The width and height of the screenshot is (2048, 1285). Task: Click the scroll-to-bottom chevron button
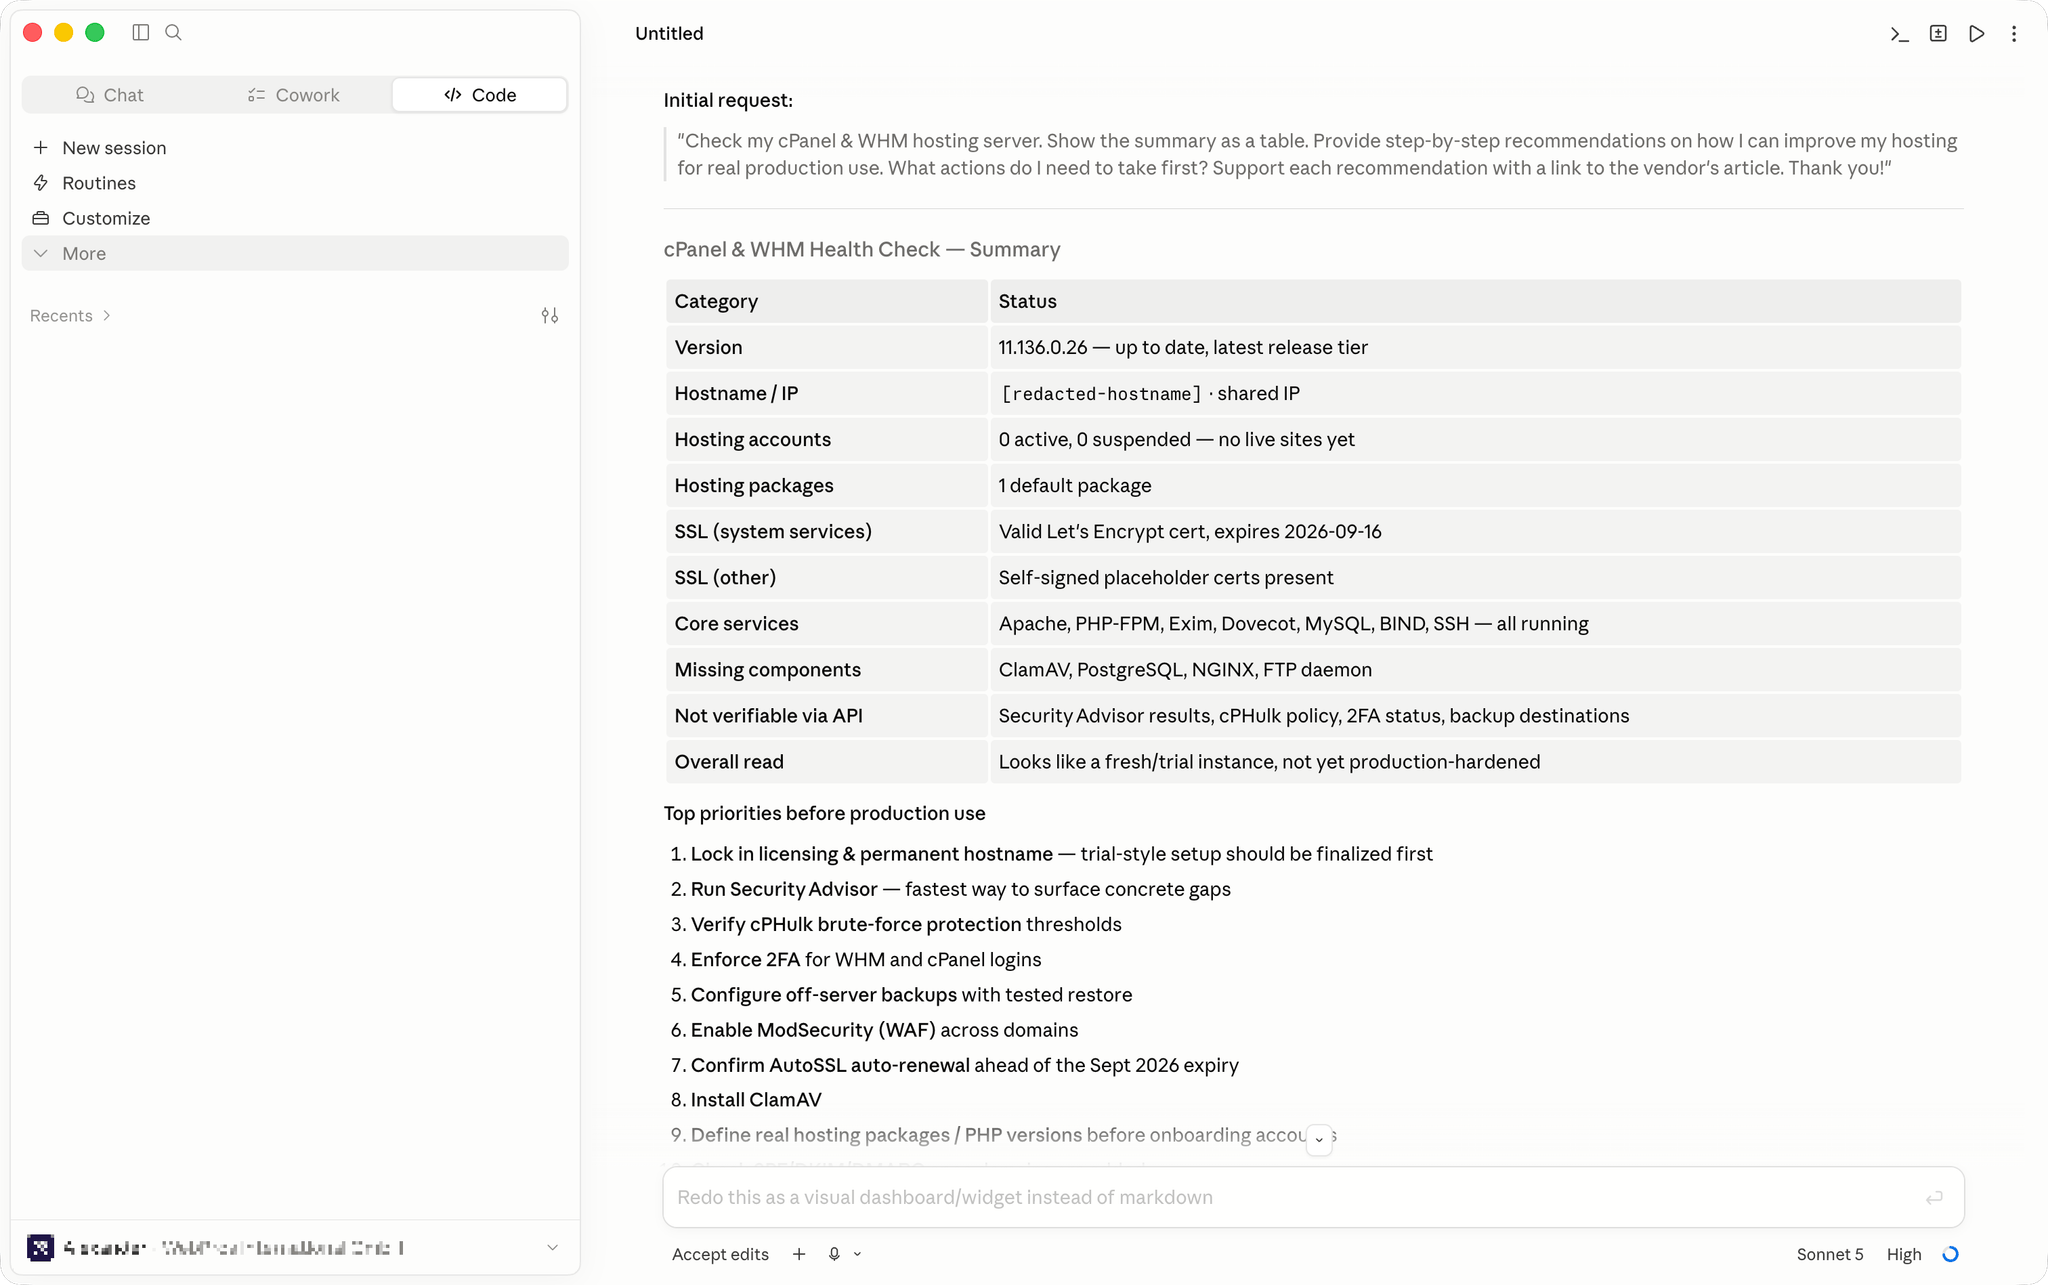(1319, 1140)
